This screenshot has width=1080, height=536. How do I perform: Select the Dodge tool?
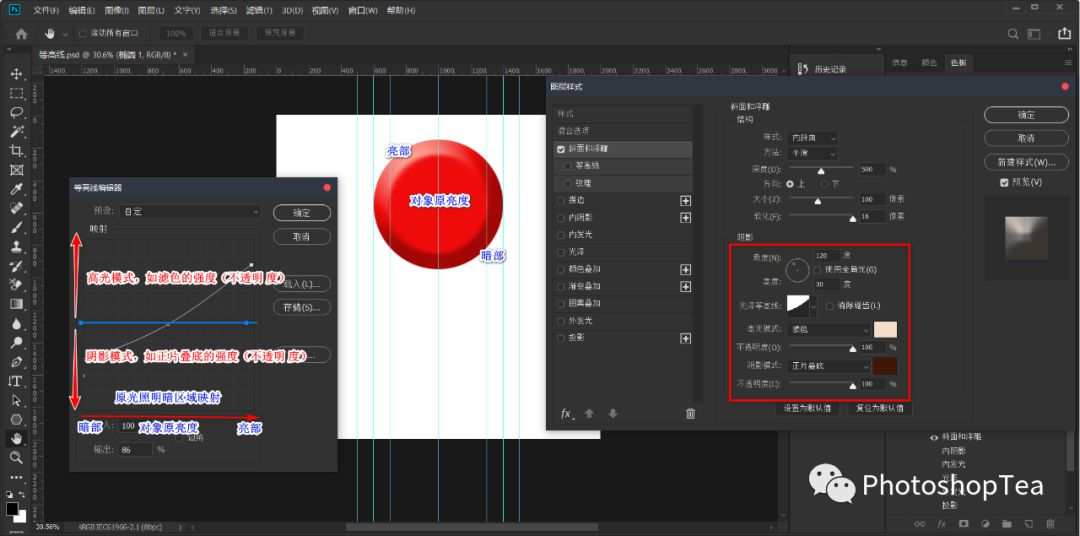click(17, 342)
